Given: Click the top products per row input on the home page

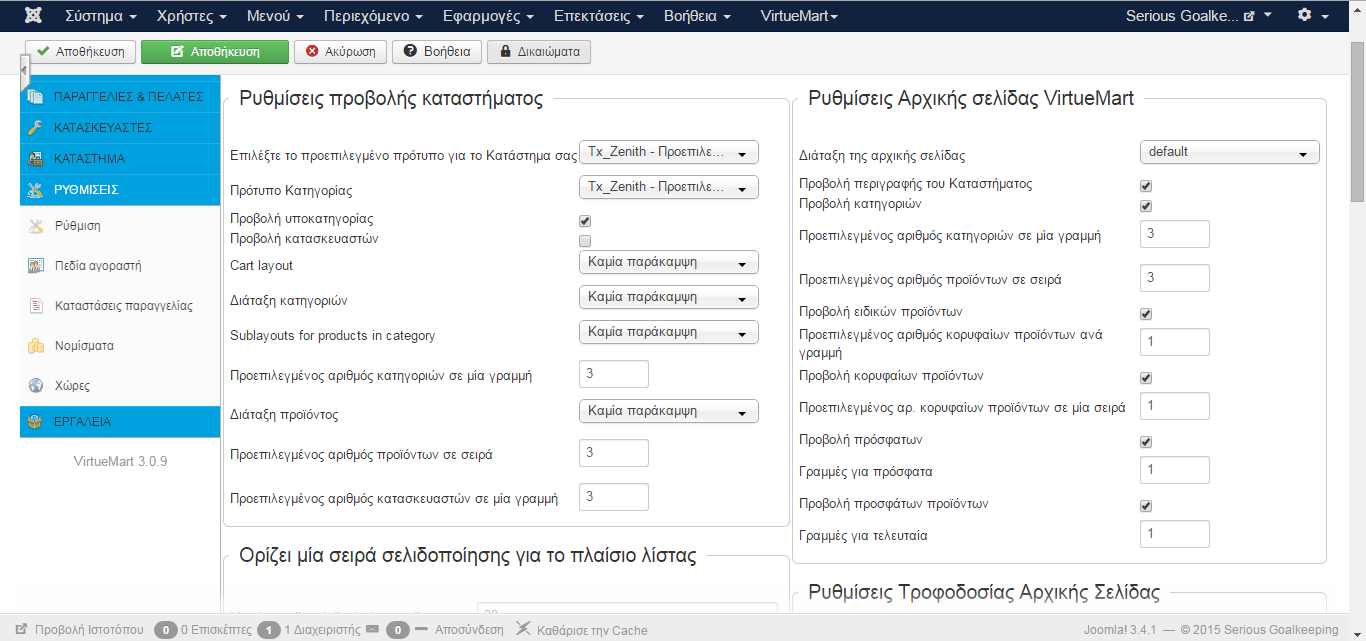Looking at the screenshot, I should [x=1175, y=406].
